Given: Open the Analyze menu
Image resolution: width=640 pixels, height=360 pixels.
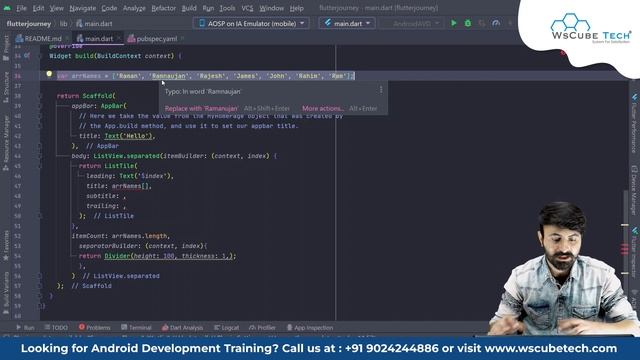Looking at the screenshot, I should (134, 8).
